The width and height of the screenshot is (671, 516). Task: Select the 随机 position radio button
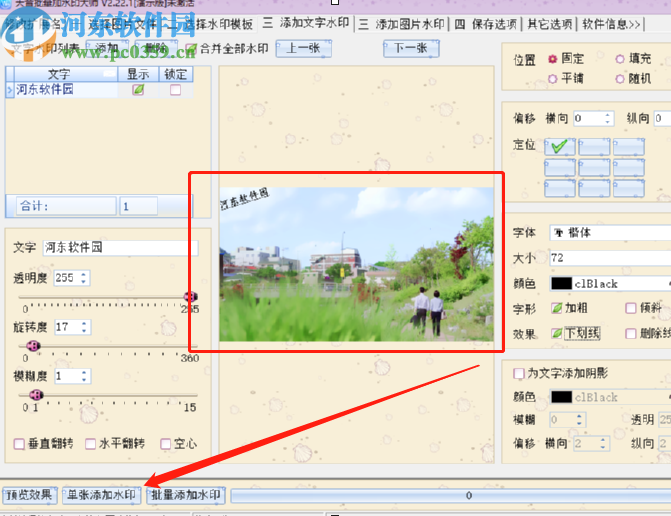620,79
